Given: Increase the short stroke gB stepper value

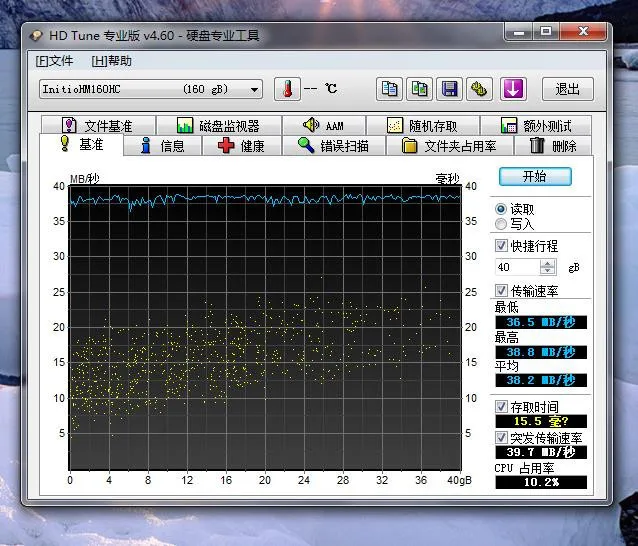Looking at the screenshot, I should tap(547, 264).
